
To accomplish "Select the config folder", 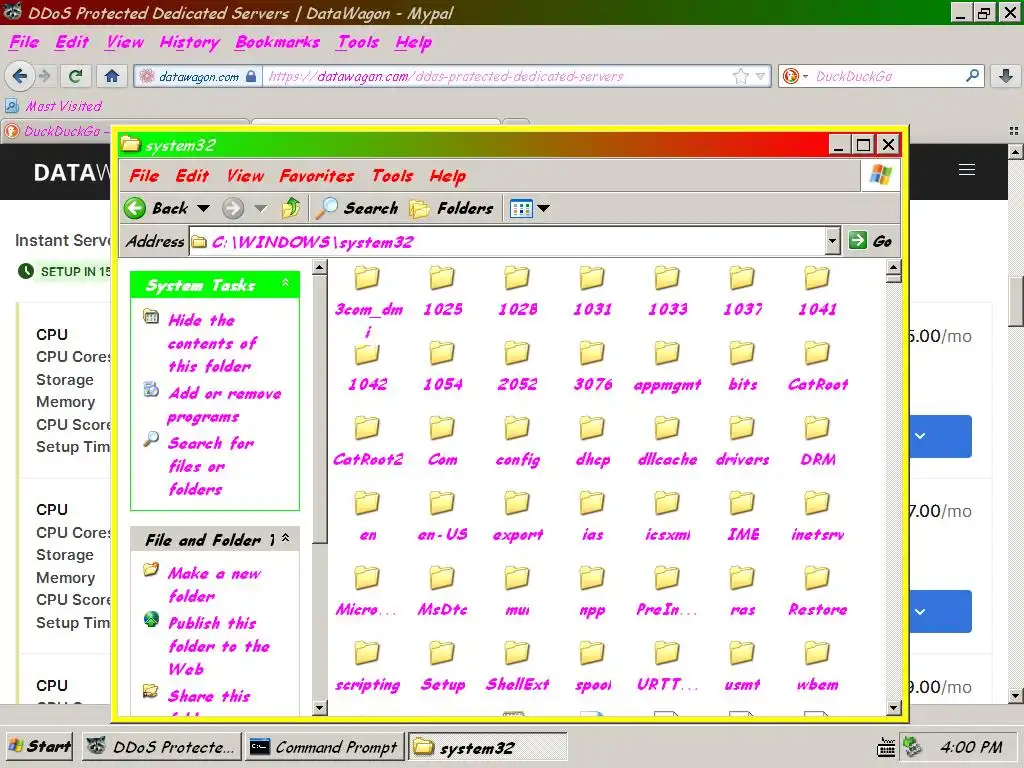I will [x=517, y=441].
